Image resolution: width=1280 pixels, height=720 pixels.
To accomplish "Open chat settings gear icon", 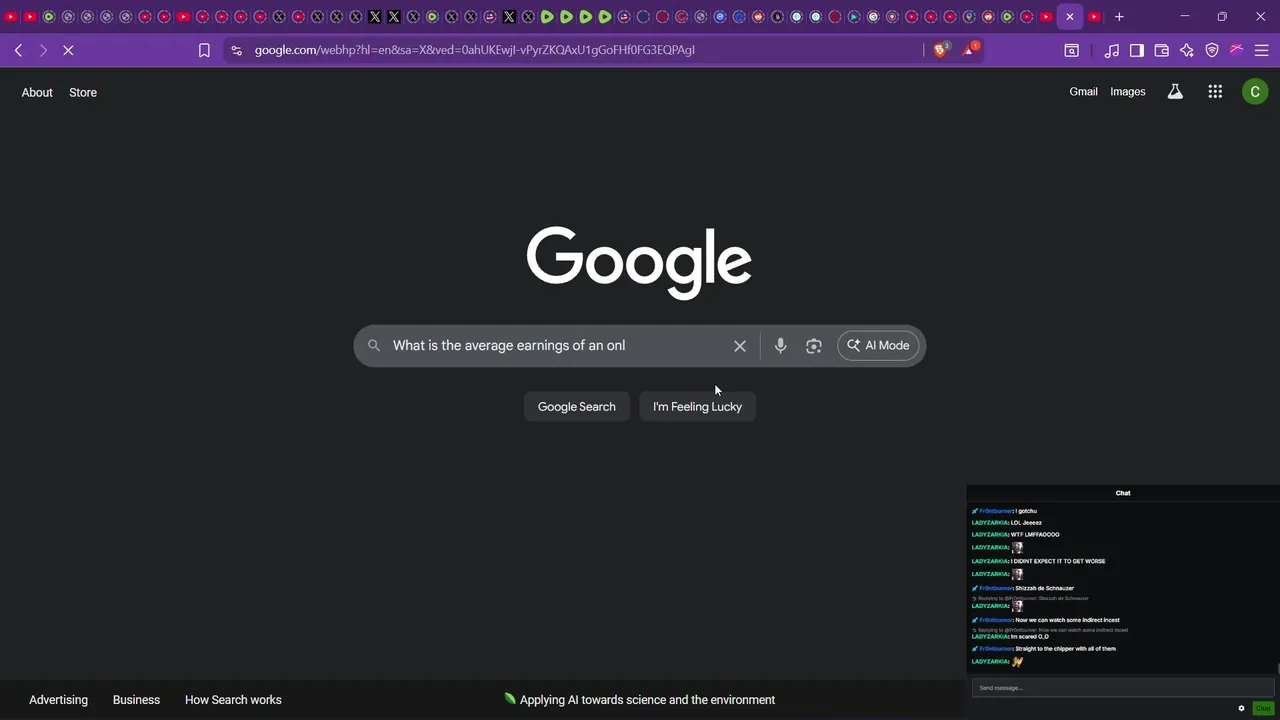I will point(1242,708).
